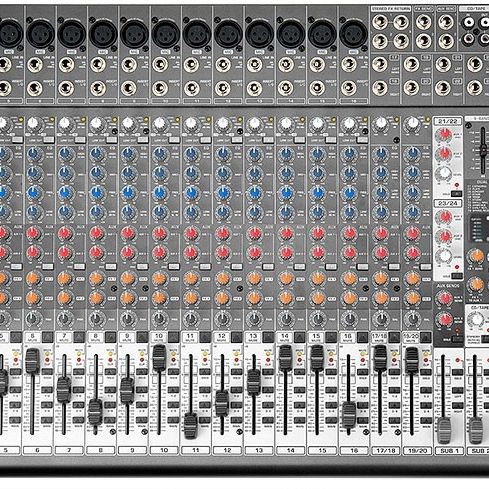The width and height of the screenshot is (489, 489).
Task: Click the white level knob under 21/22
Action: click(445, 173)
